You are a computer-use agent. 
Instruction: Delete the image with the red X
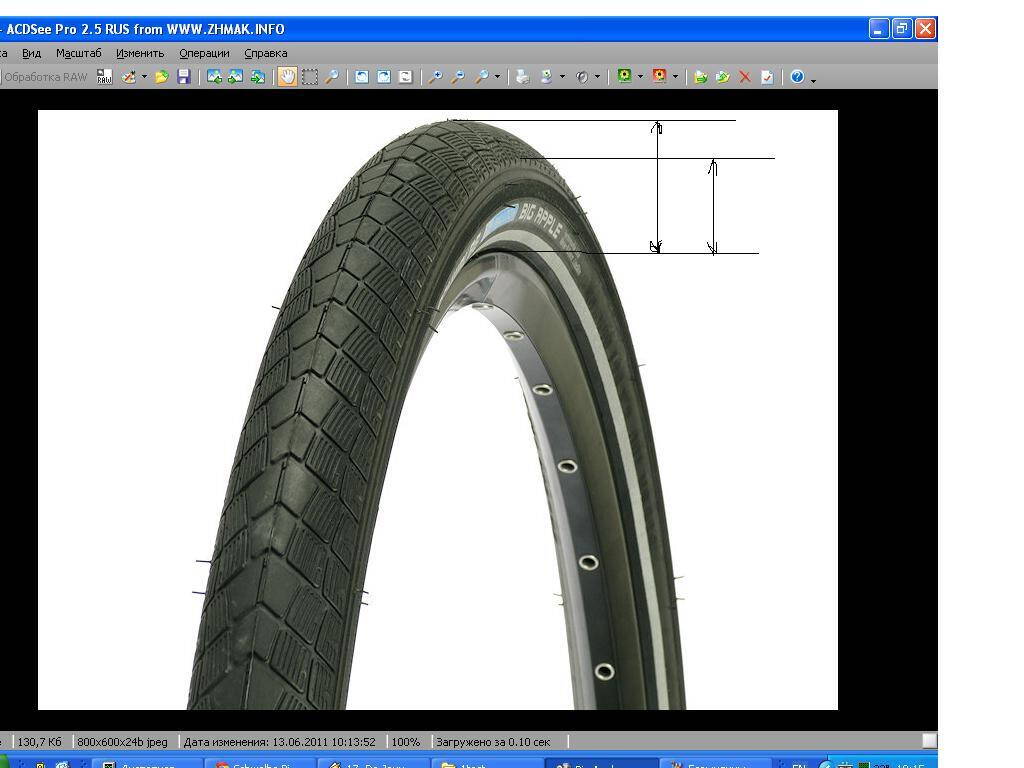click(x=745, y=77)
